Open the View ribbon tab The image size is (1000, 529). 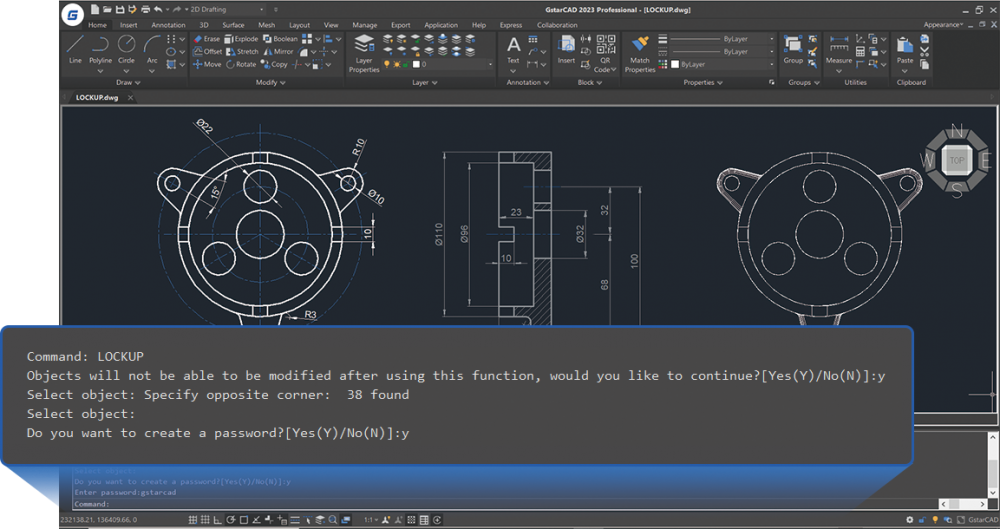coord(331,25)
